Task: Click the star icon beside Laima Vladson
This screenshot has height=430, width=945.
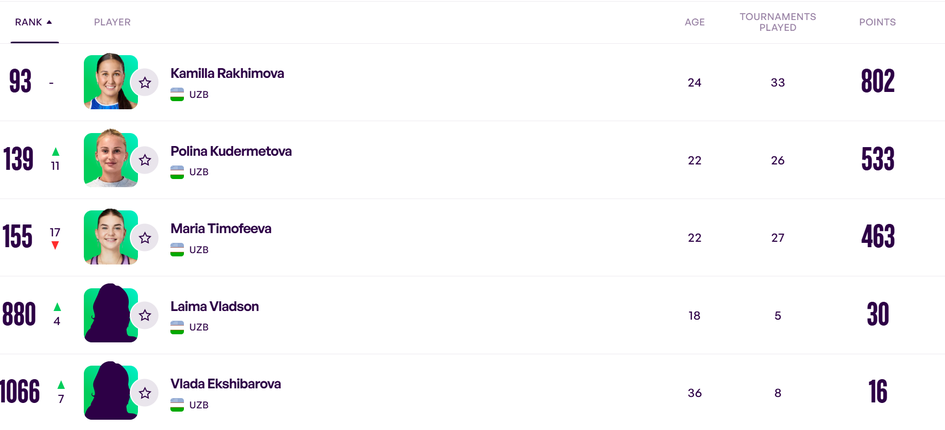Action: point(145,315)
